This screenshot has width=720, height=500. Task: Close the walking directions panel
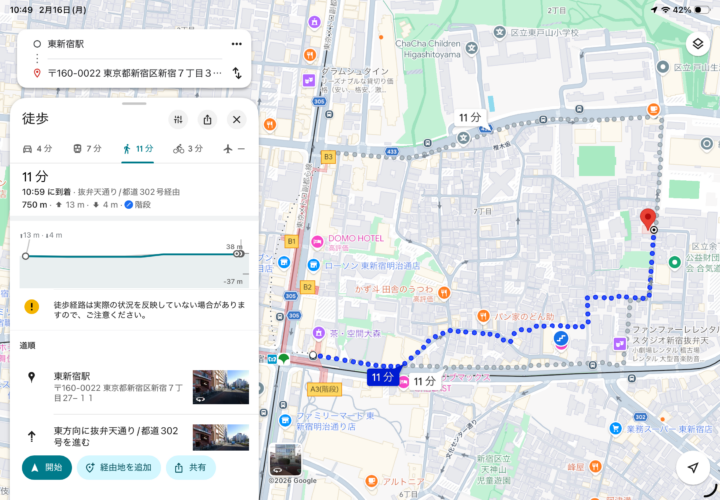point(237,119)
